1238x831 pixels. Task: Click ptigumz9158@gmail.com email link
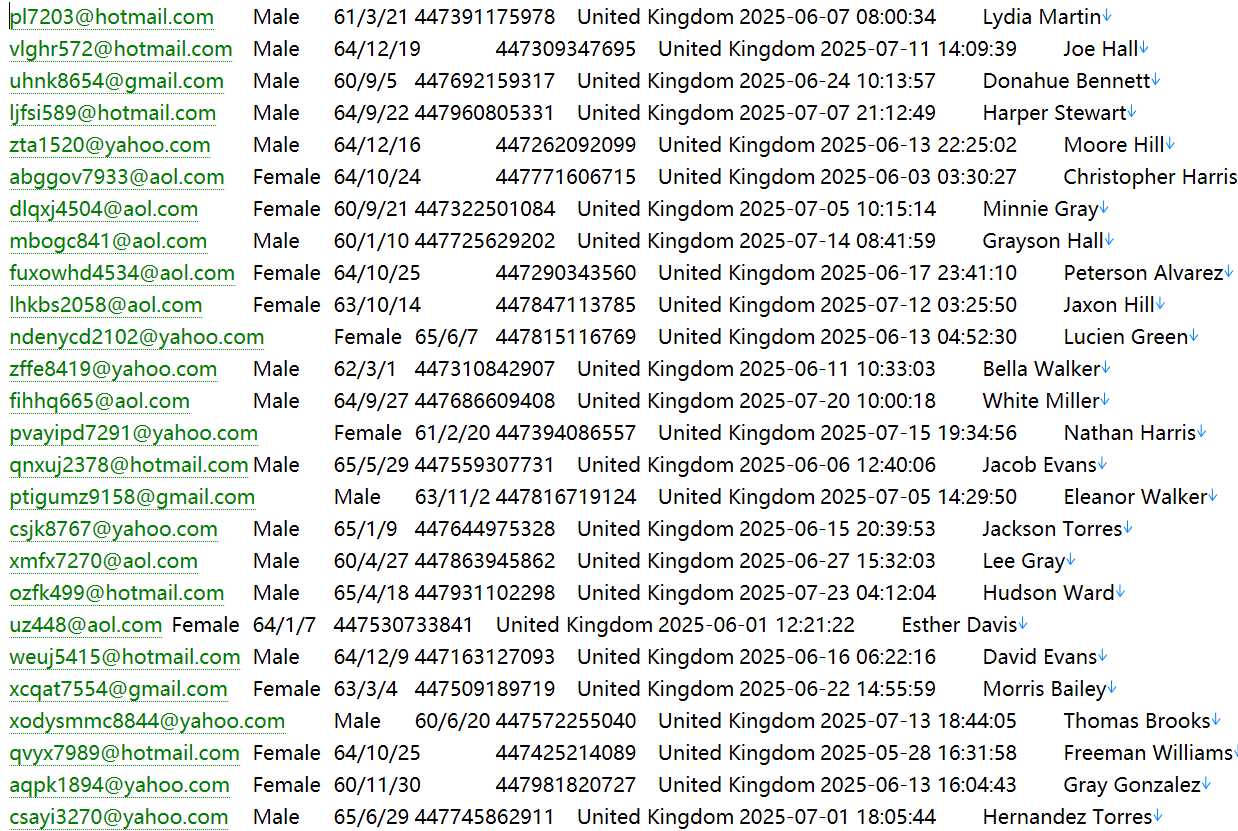click(132, 497)
